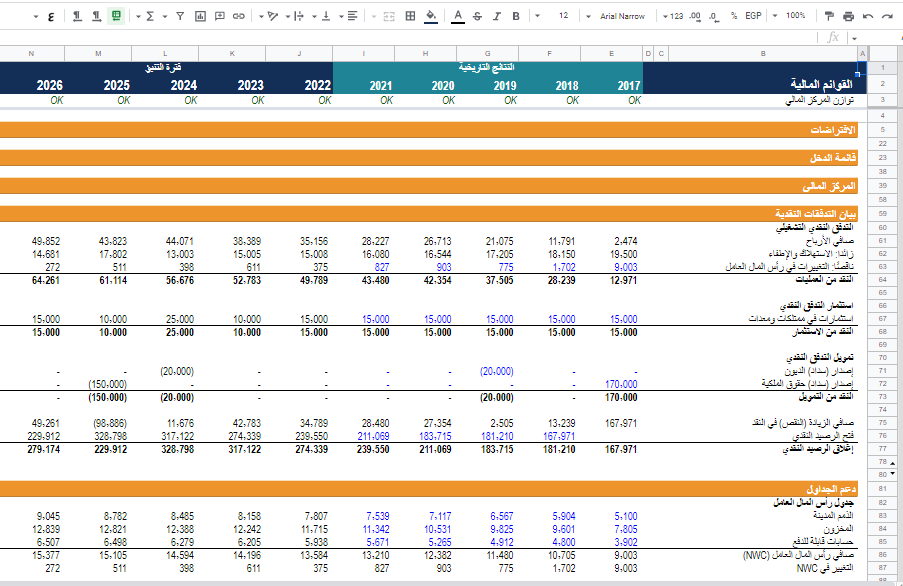Toggle Bold formatting
Viewport: 903px width, 586px height.
click(x=516, y=16)
